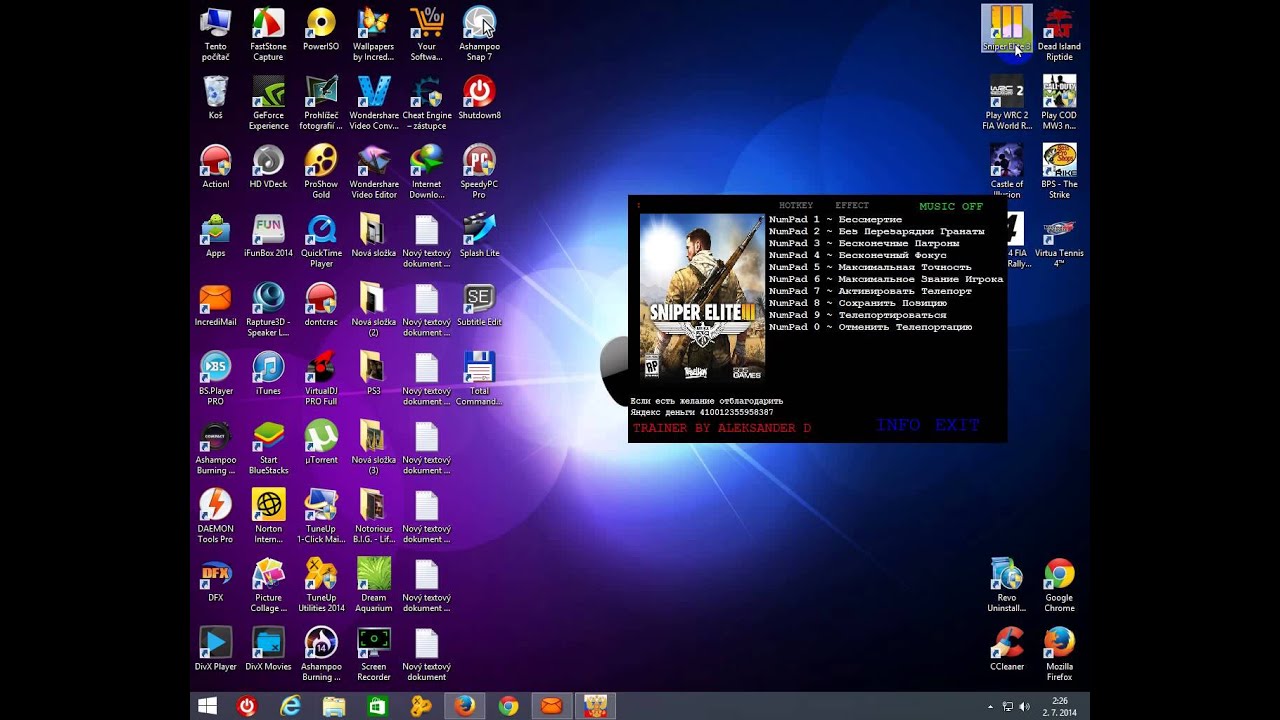
Task: Select the ProShow Gold icon
Action: 321,171
